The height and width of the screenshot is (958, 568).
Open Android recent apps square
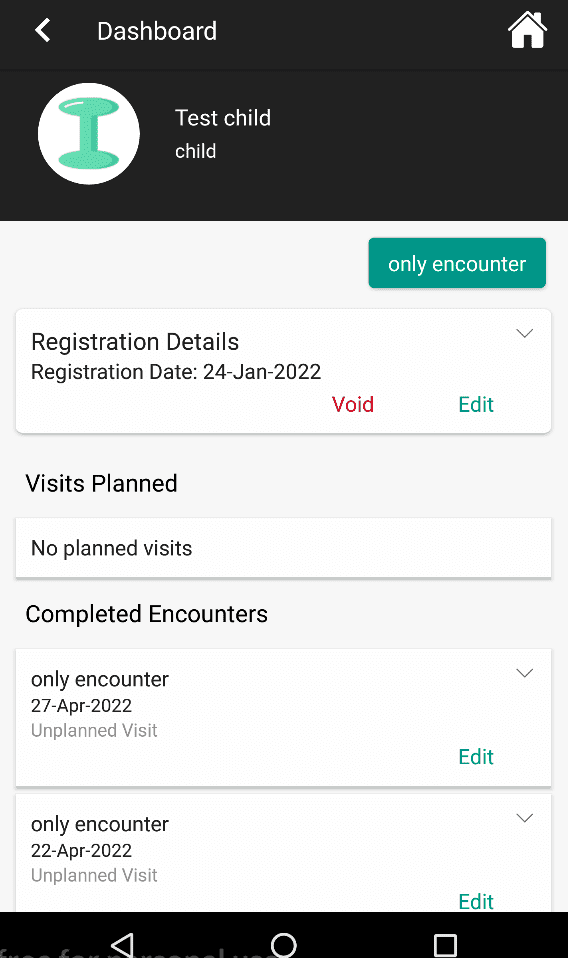point(445,945)
